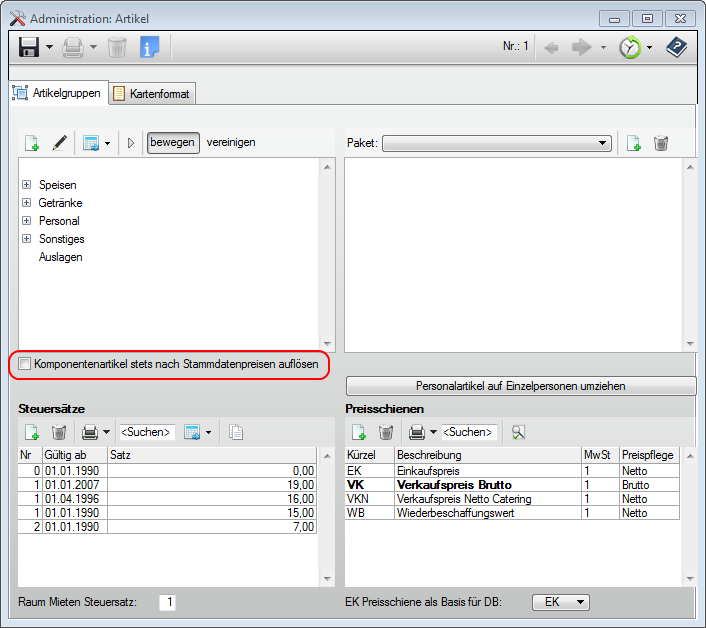Viewport: 706px width, 628px height.
Task: Click the new package icon beside Paket
Action: (633, 143)
